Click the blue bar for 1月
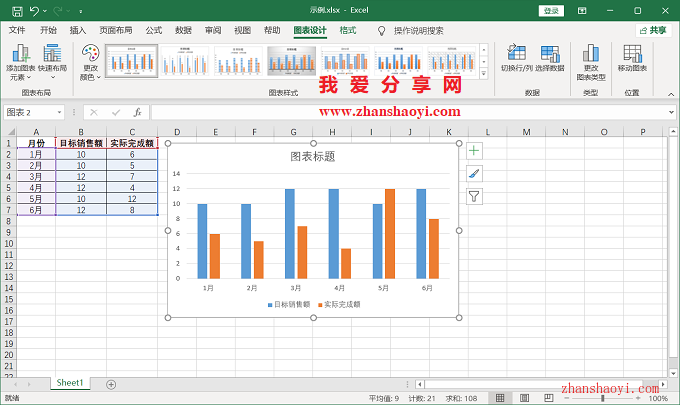Viewport: 680px width, 405px height. pos(202,241)
